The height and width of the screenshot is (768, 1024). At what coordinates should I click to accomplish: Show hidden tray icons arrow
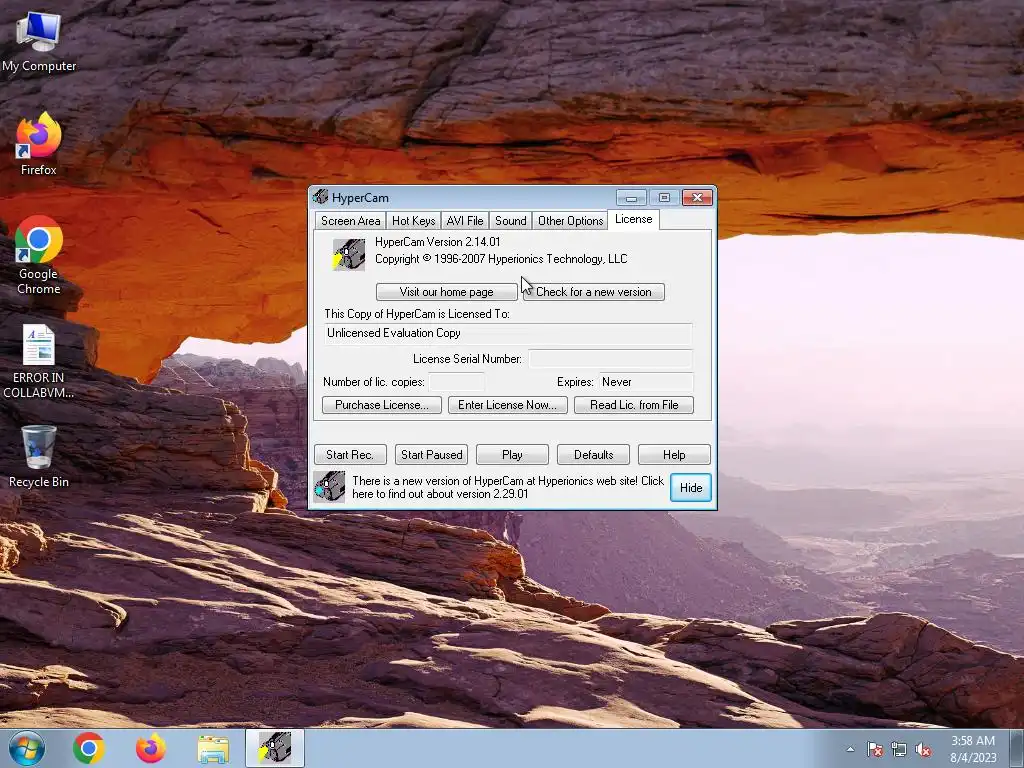pyautogui.click(x=850, y=749)
